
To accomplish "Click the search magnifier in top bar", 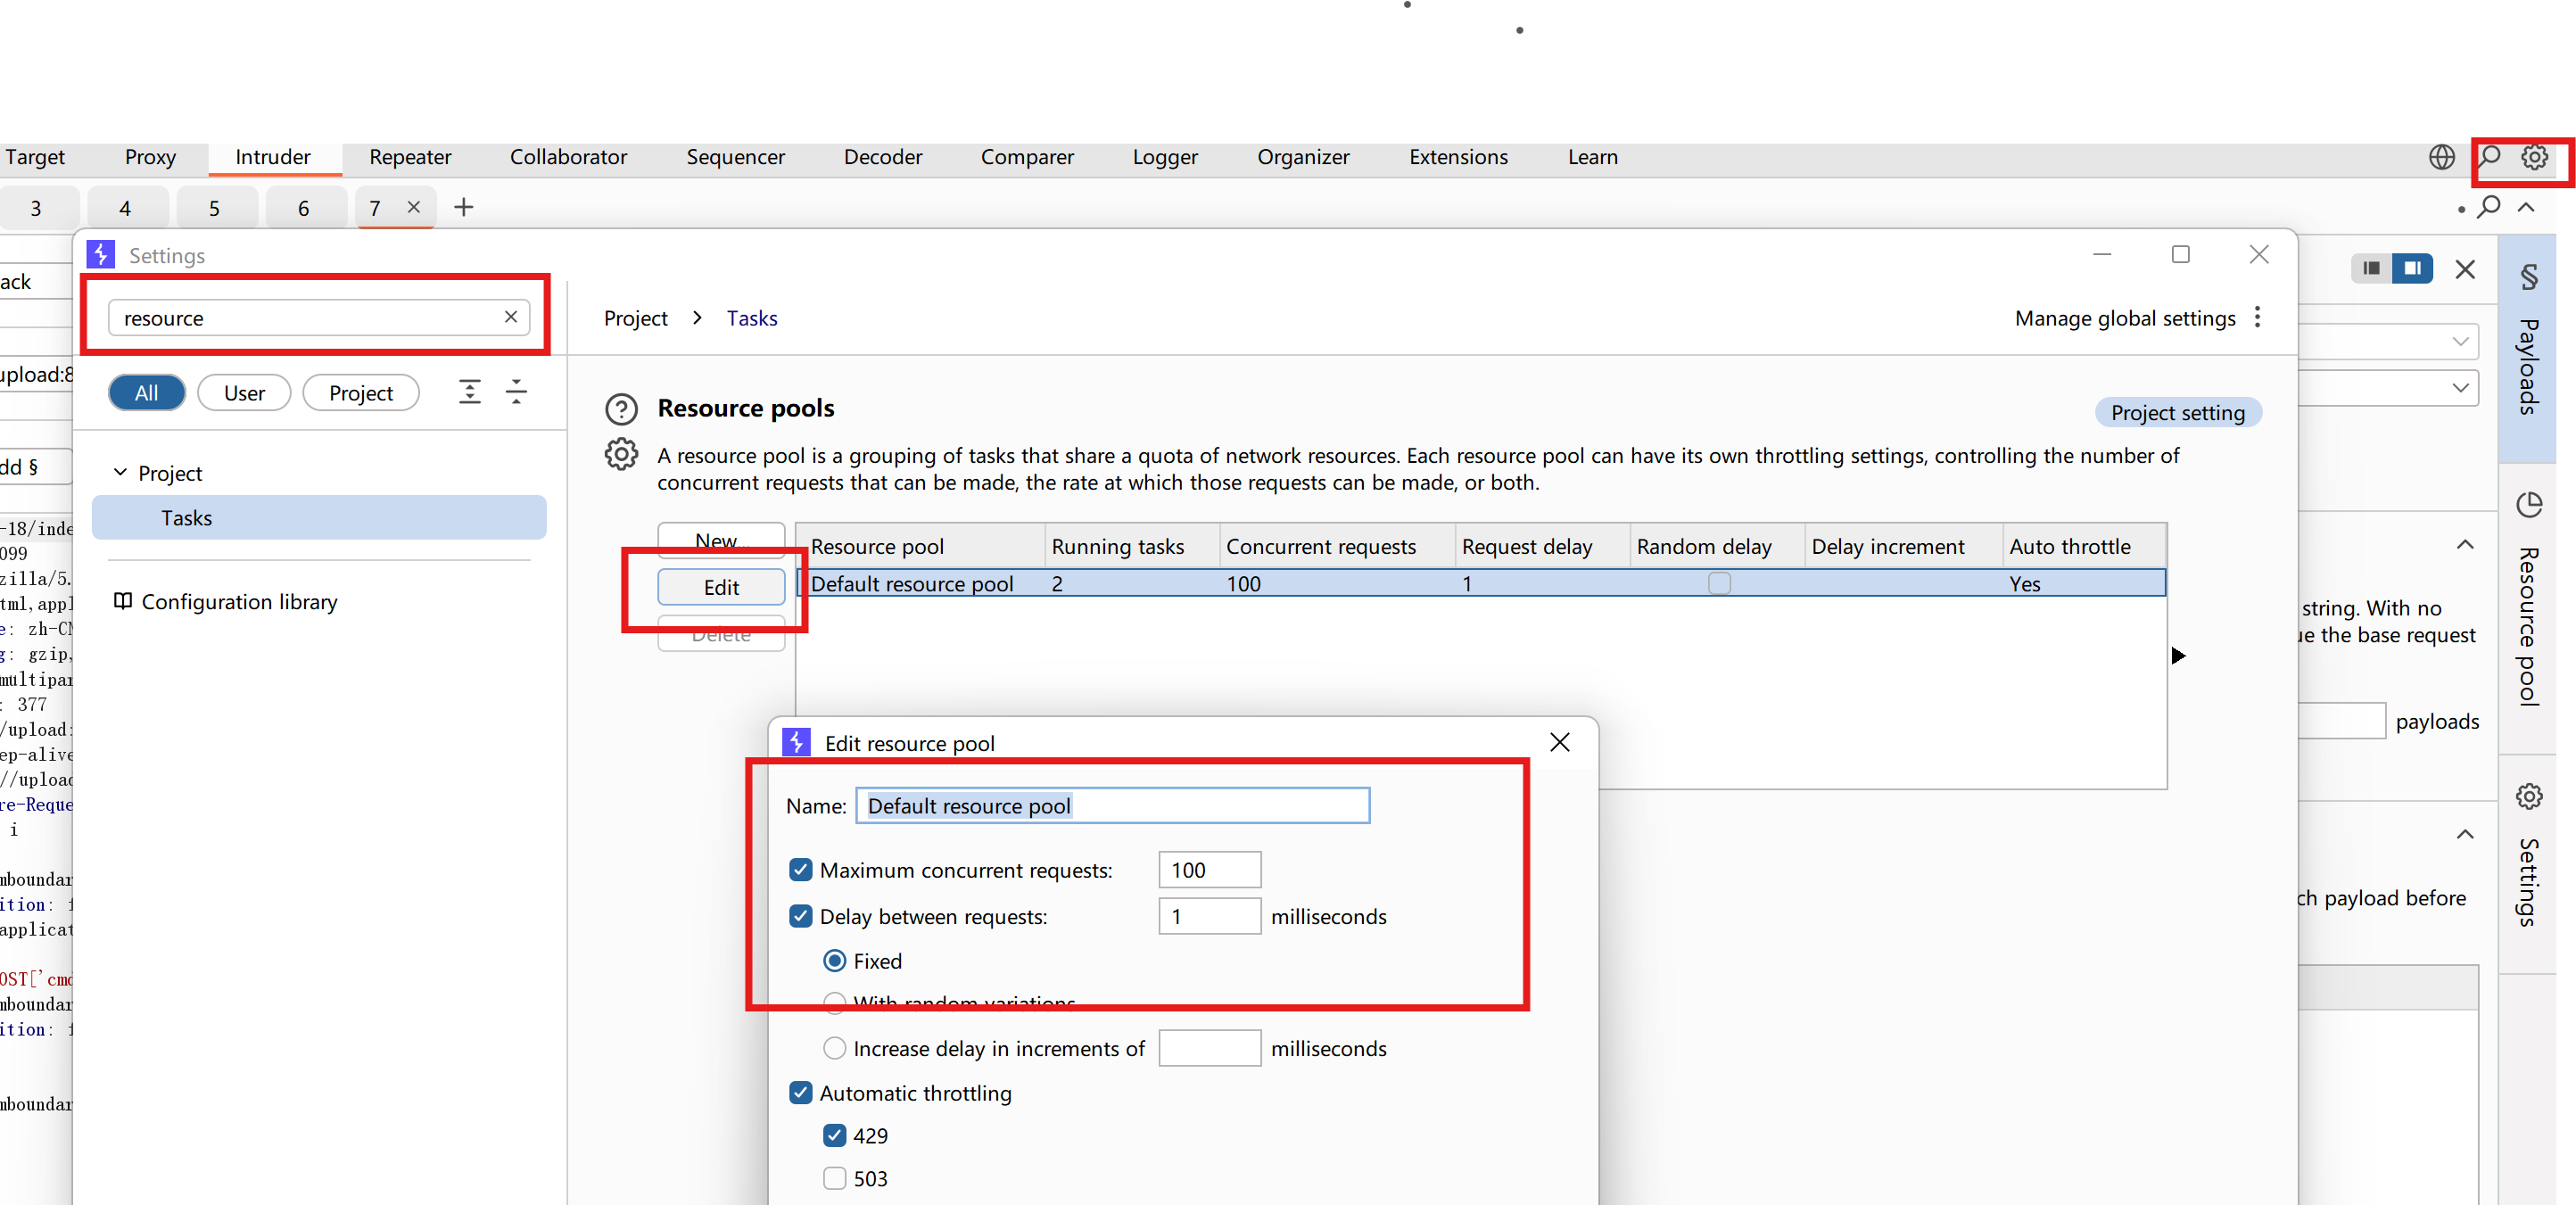I will coord(2489,157).
